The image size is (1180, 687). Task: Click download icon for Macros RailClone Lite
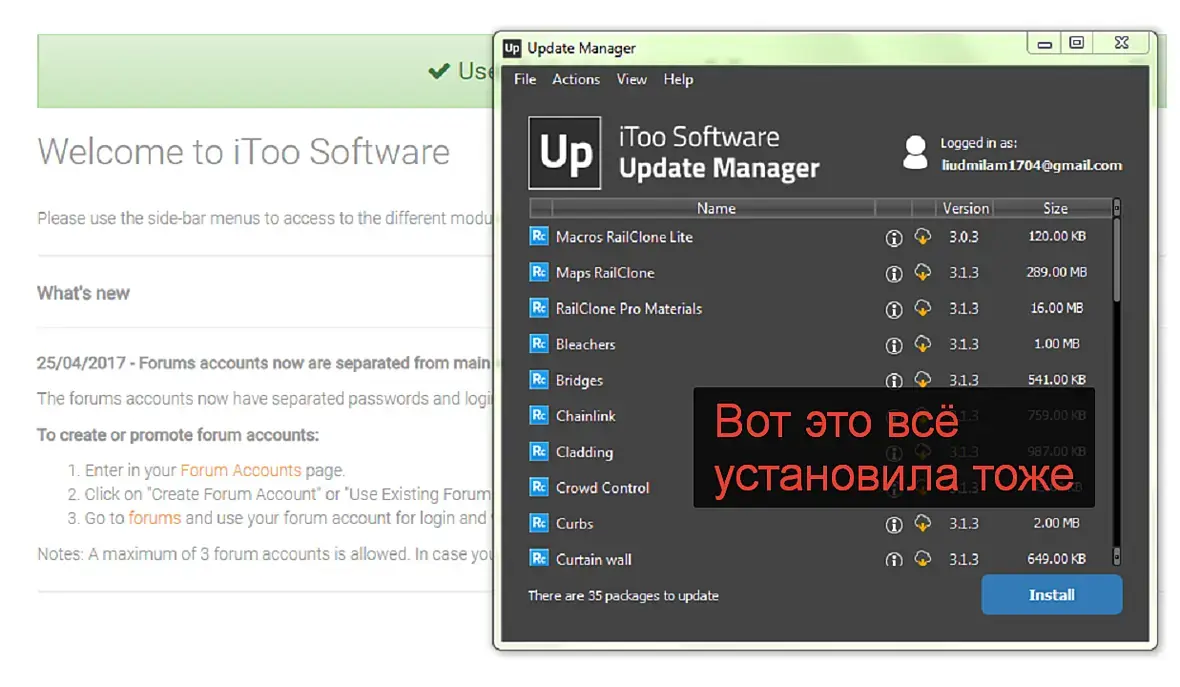(923, 236)
